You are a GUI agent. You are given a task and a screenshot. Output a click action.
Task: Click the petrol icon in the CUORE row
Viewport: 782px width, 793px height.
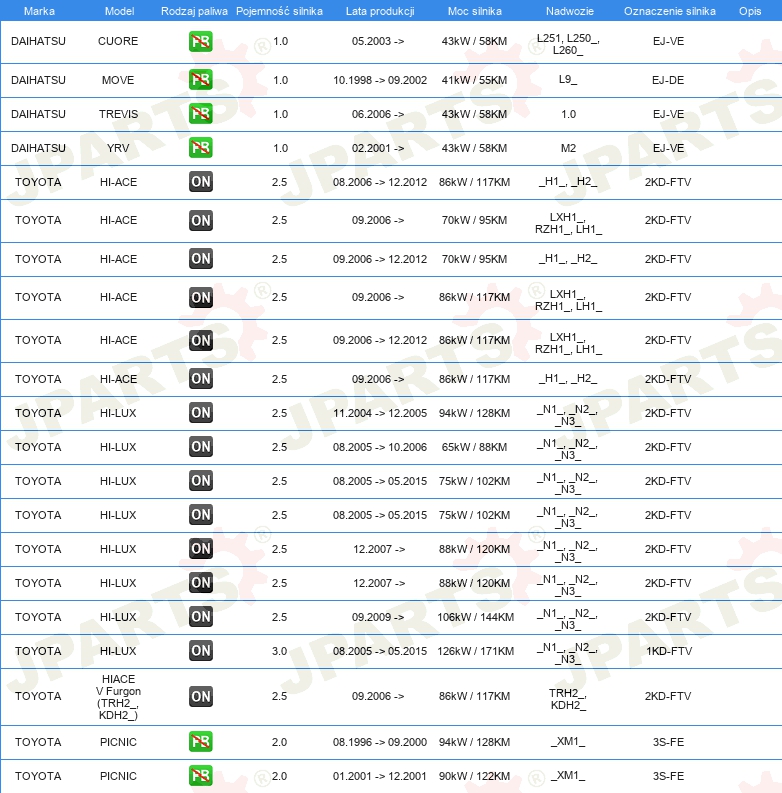[x=201, y=41]
